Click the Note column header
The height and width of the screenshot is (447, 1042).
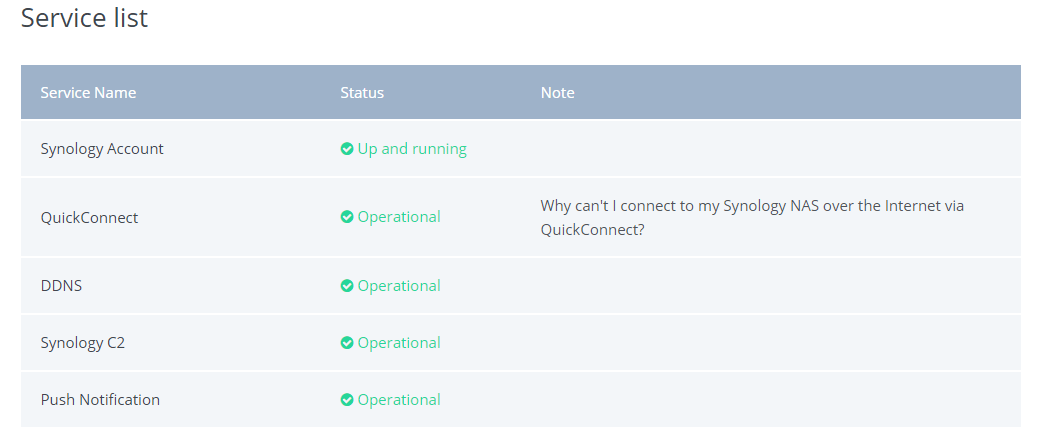(558, 92)
